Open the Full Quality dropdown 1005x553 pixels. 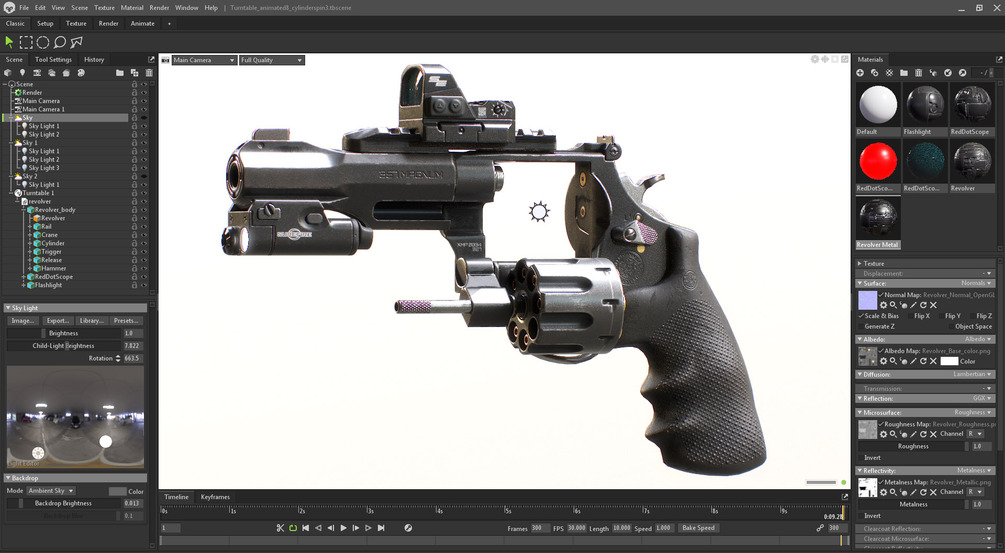click(272, 60)
